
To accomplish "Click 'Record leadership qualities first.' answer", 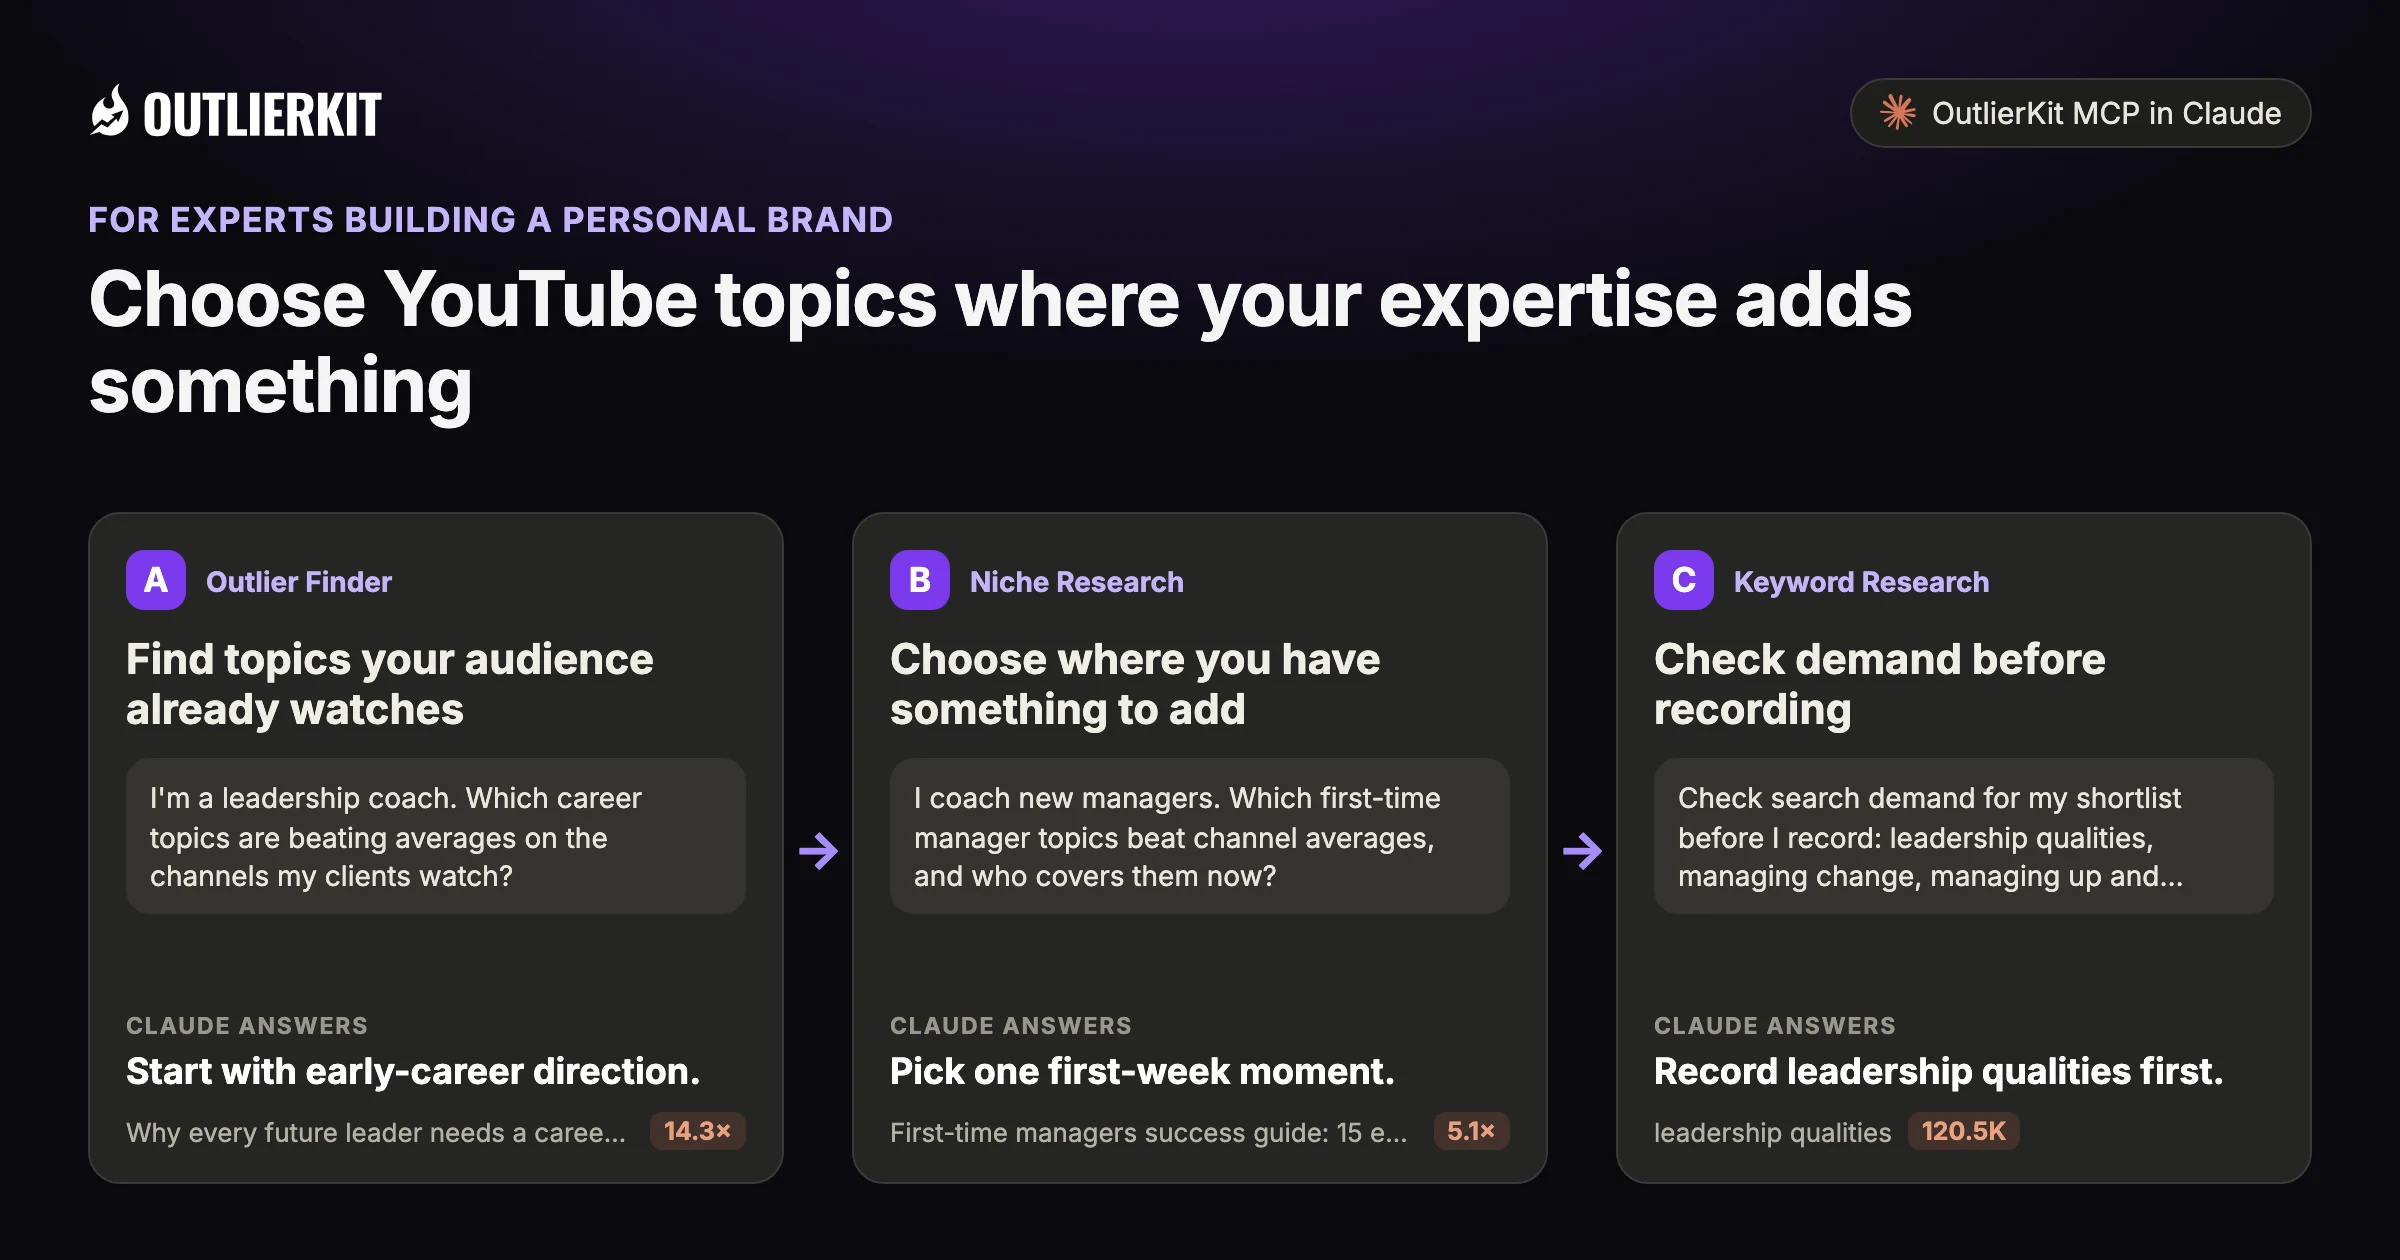I will pos(1938,1071).
